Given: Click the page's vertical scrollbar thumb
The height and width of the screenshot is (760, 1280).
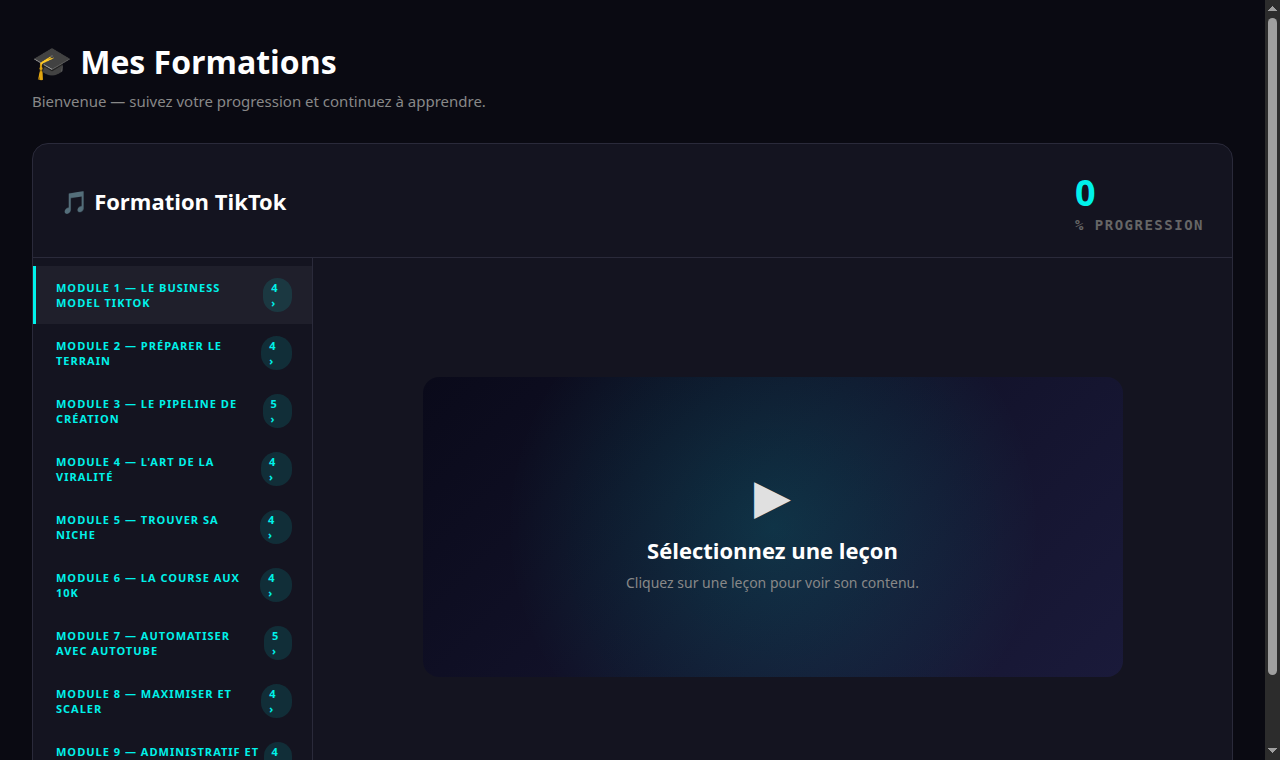Looking at the screenshot, I should pos(1272,345).
